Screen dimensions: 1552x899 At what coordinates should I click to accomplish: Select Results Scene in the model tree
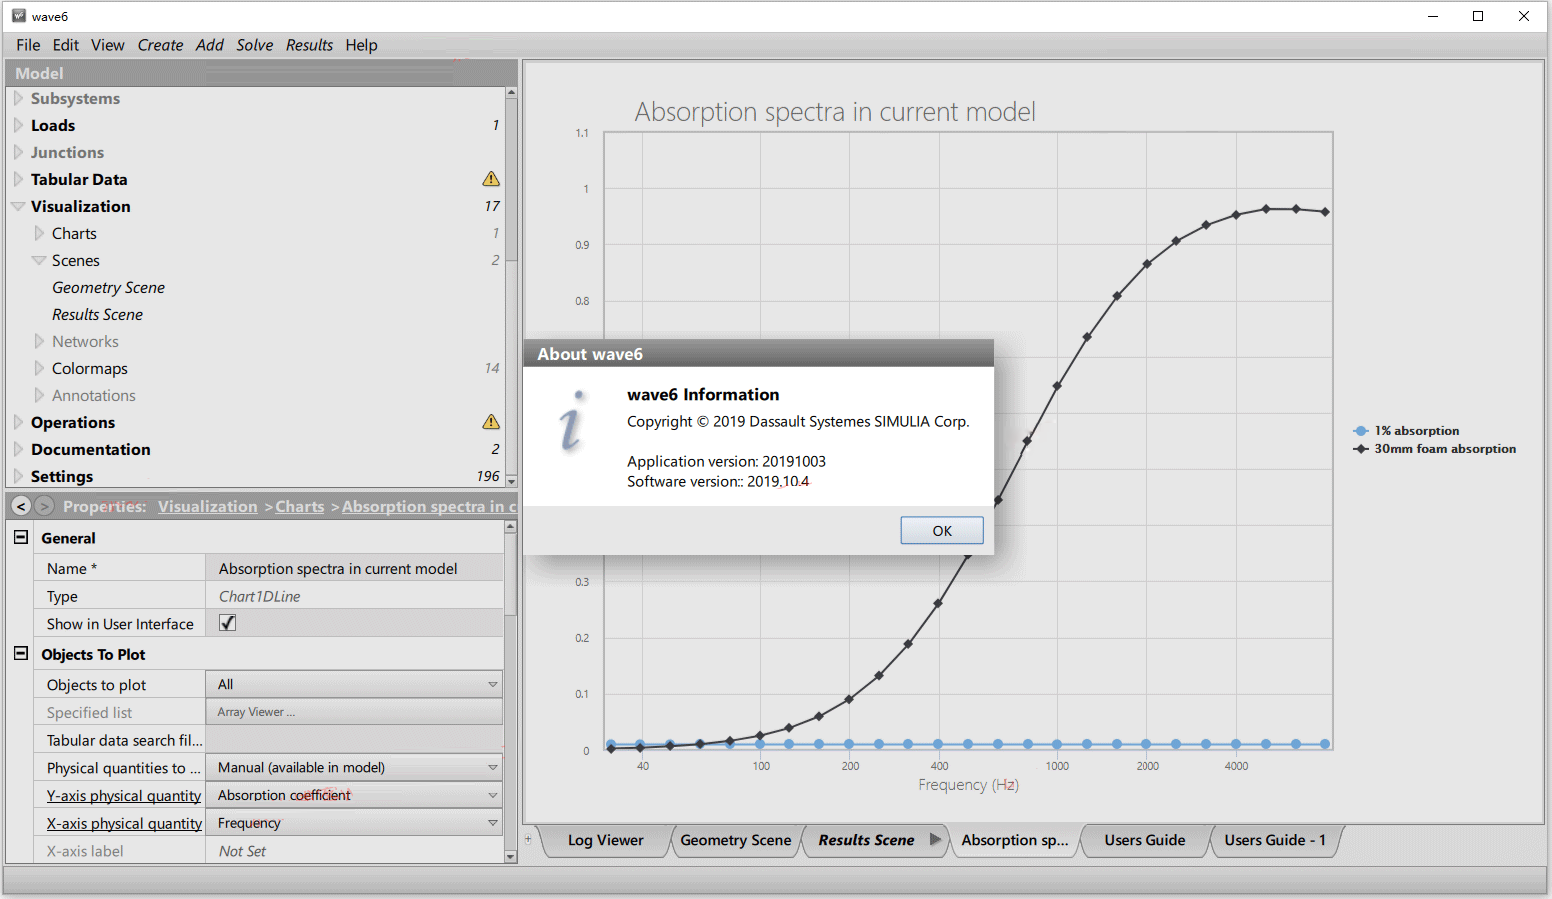(x=97, y=314)
